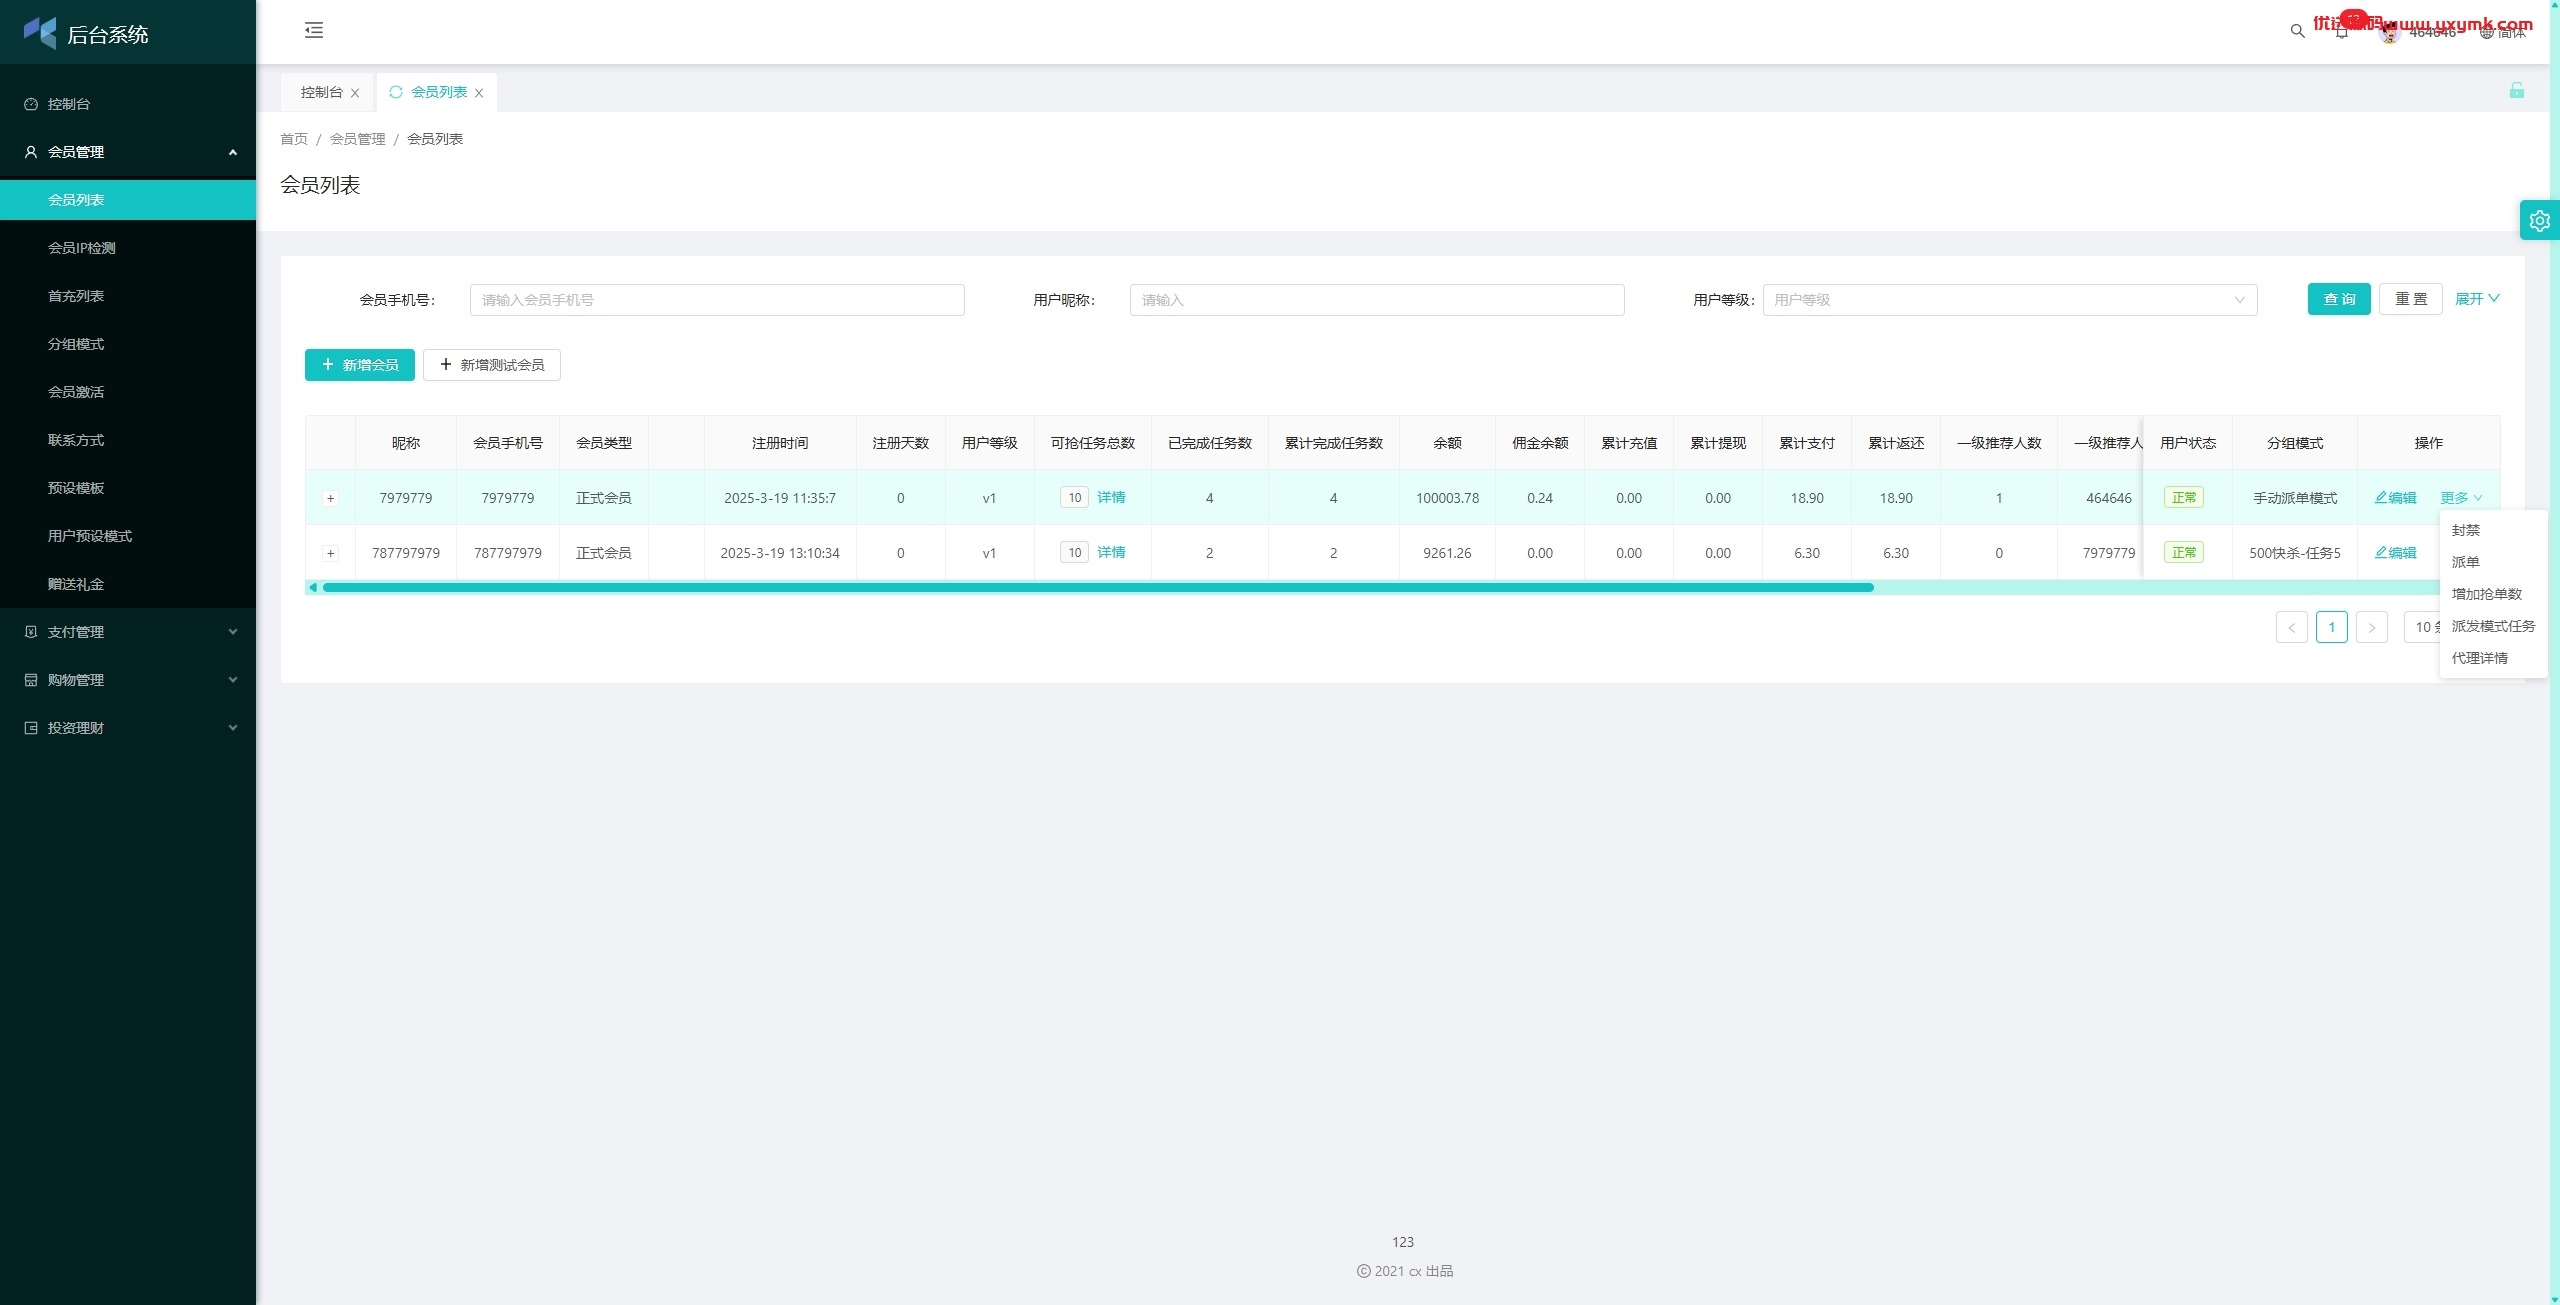The image size is (2560, 1305).
Task: Click the 新增测试会员 button
Action: (492, 365)
